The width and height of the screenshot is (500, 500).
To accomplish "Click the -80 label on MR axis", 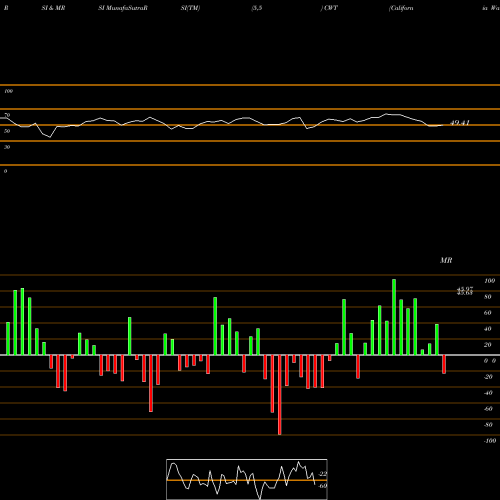I will (488, 425).
